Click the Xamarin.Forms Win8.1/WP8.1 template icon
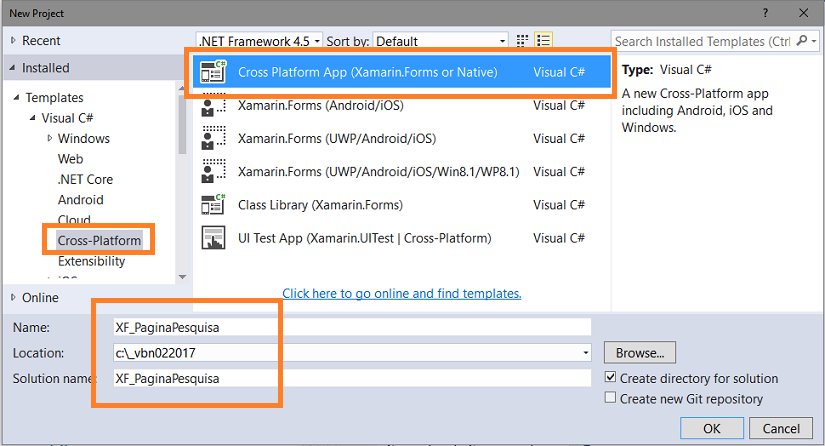 pos(214,171)
